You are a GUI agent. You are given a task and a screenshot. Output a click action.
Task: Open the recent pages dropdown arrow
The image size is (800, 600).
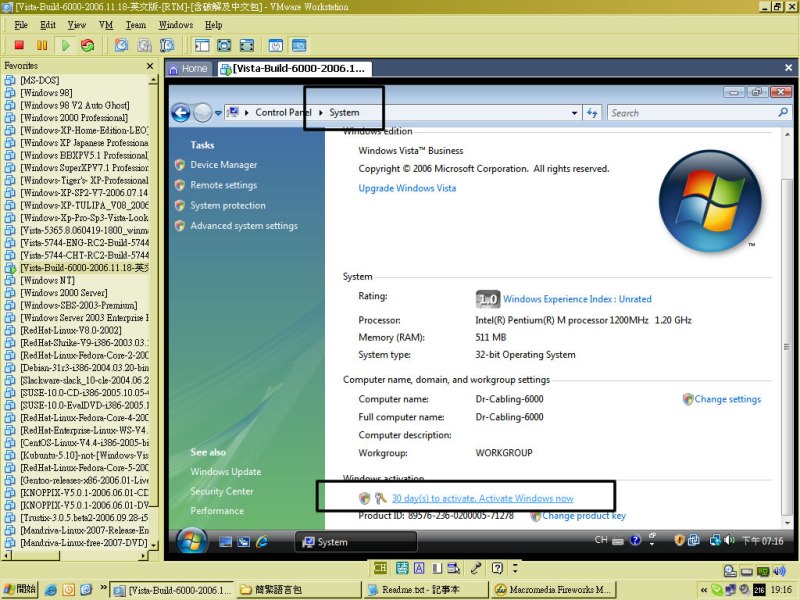tap(218, 113)
